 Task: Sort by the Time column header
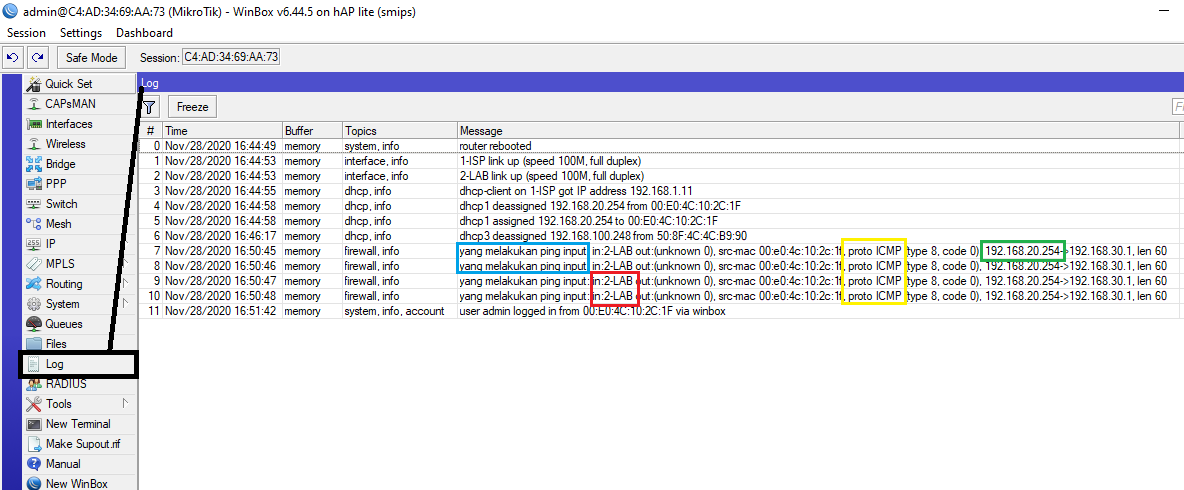tap(223, 131)
